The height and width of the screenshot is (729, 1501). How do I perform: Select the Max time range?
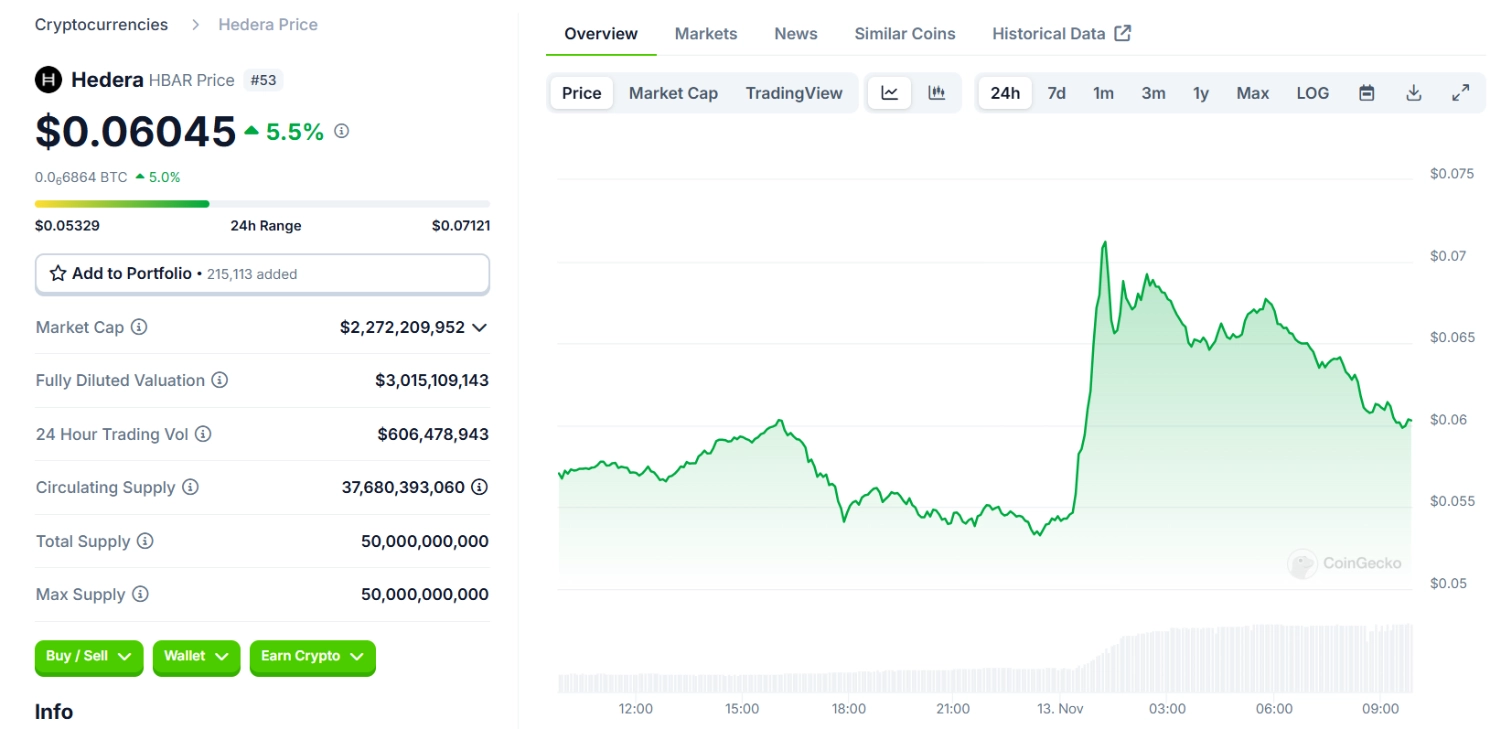tap(1252, 93)
